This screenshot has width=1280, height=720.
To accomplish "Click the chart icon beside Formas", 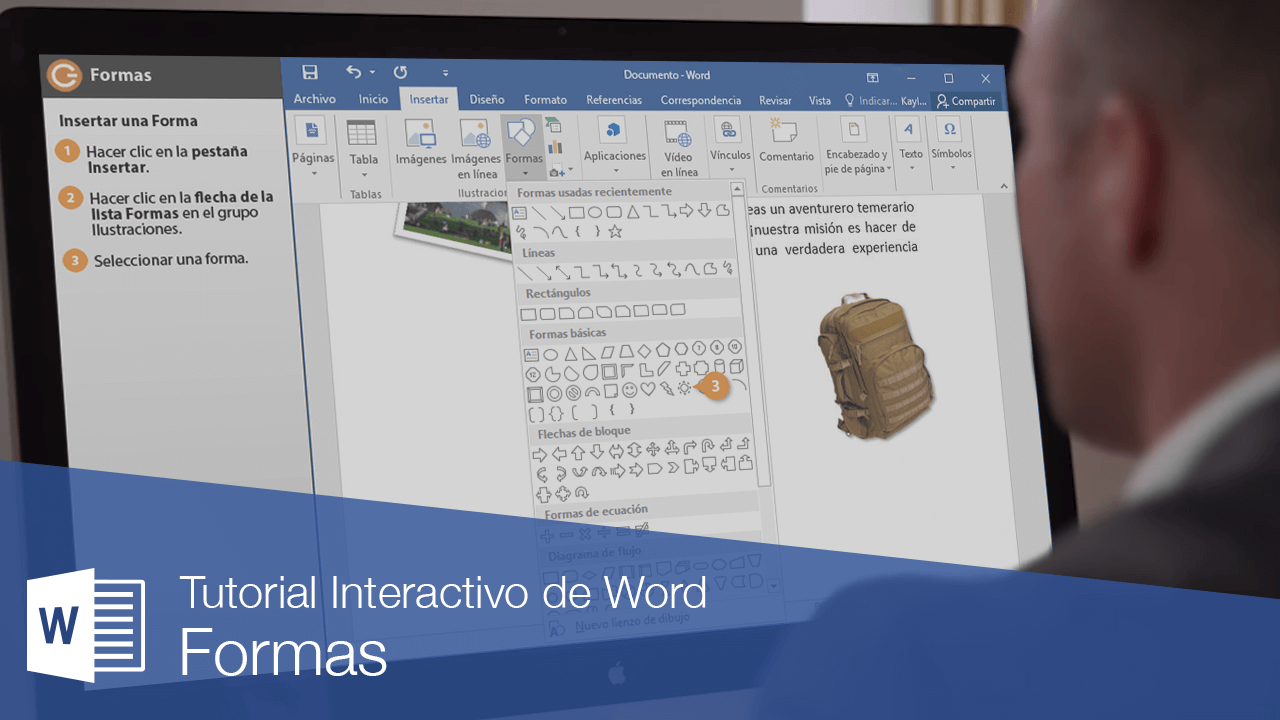I will click(554, 148).
